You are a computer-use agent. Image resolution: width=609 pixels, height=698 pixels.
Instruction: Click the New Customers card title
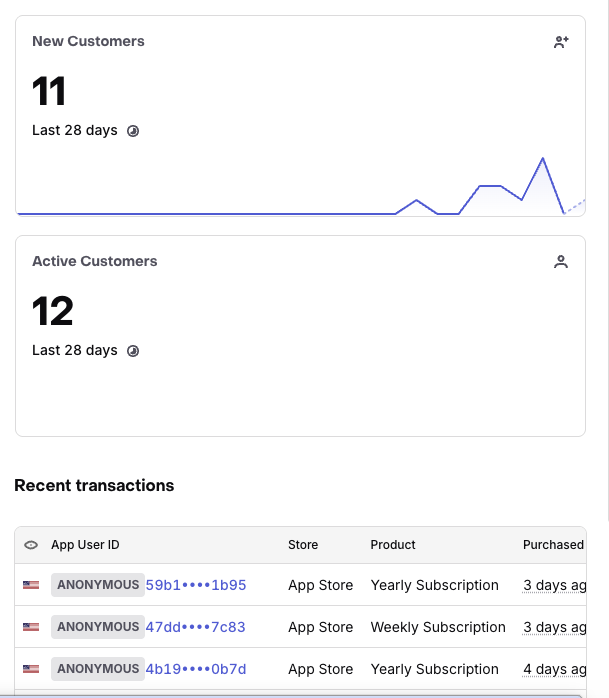click(x=88, y=41)
